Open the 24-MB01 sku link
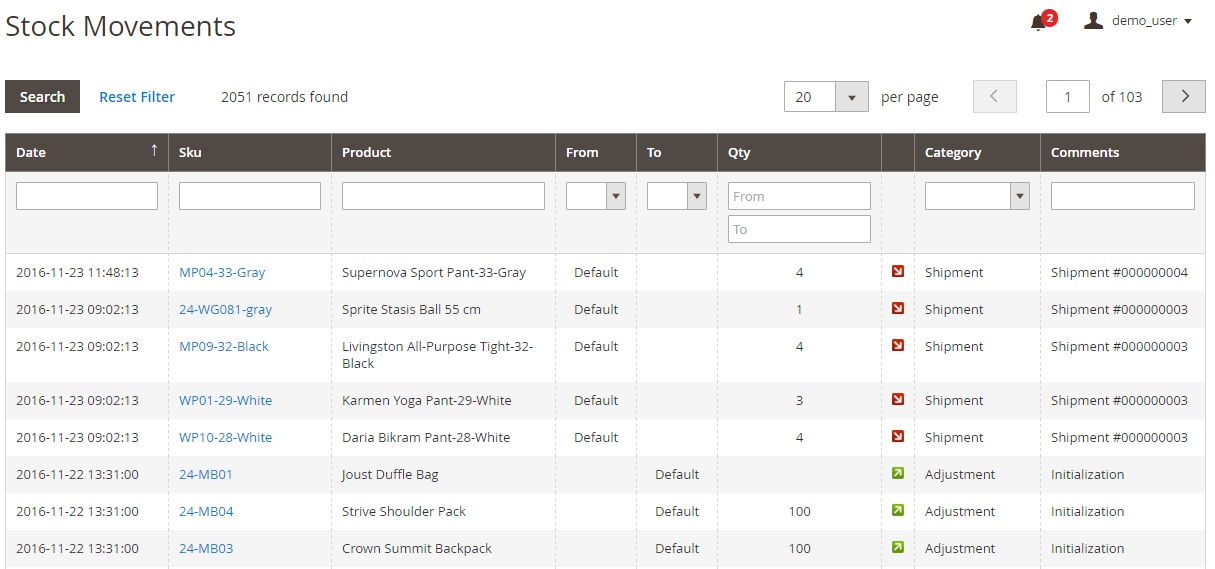Viewport: 1215px width, 569px height. point(206,474)
